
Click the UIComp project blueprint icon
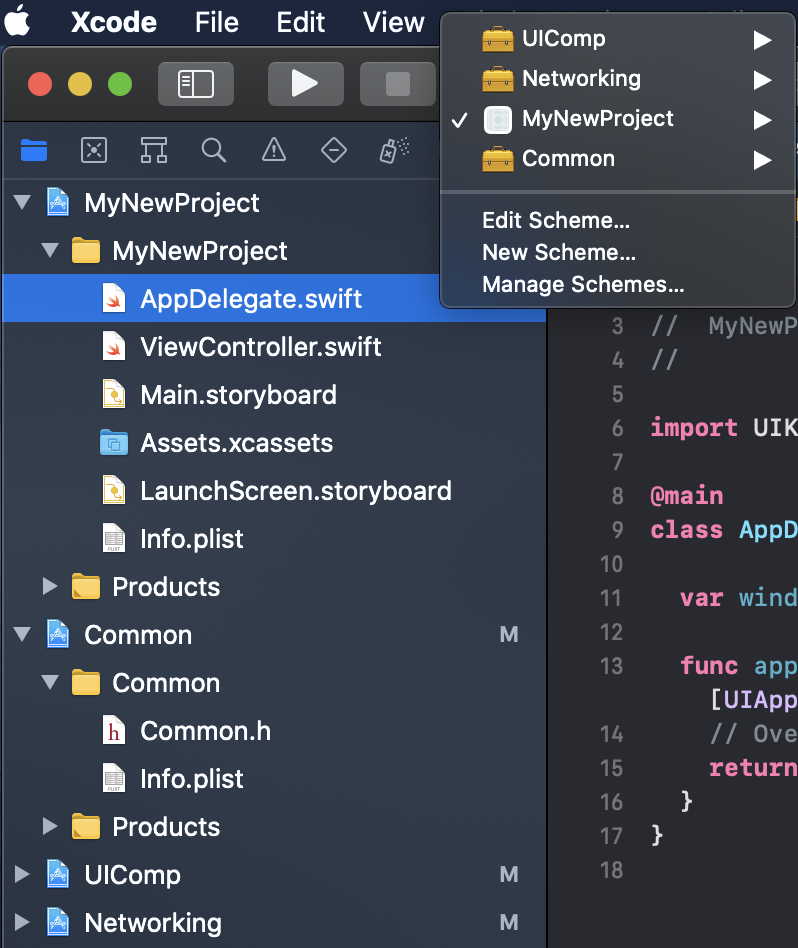click(58, 874)
